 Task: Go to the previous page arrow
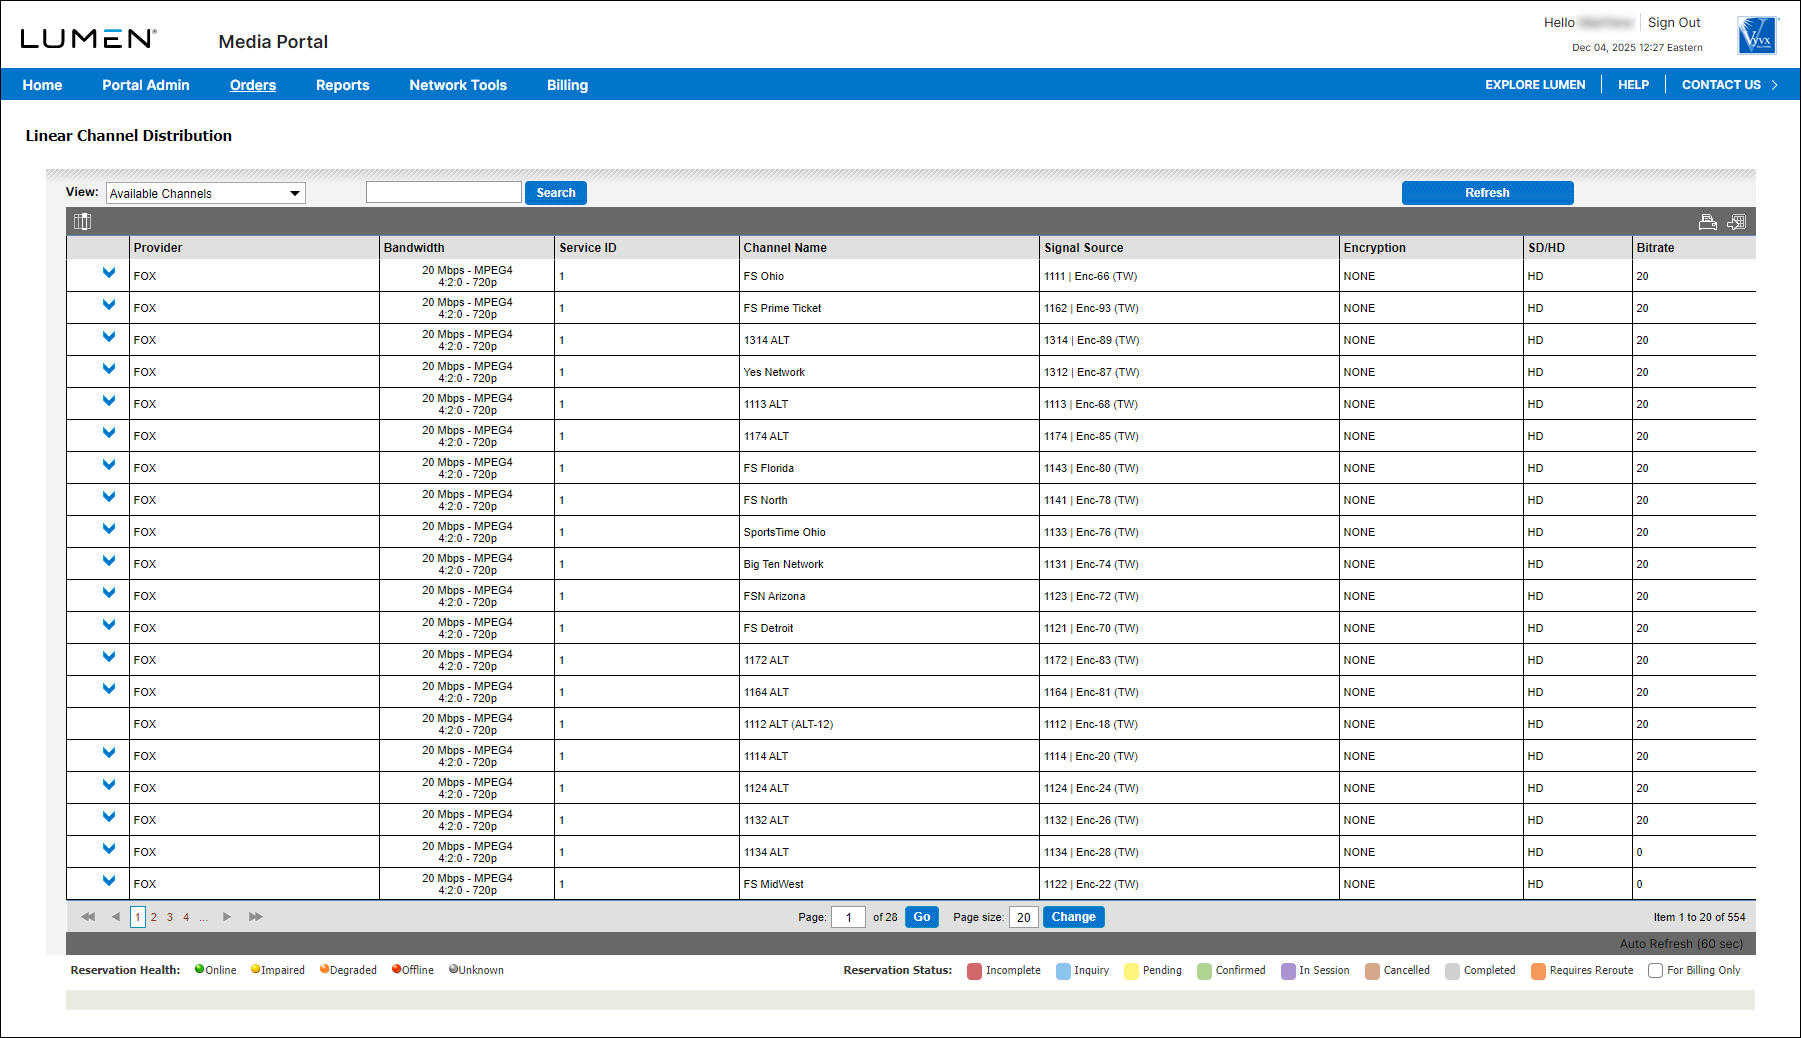[x=116, y=917]
